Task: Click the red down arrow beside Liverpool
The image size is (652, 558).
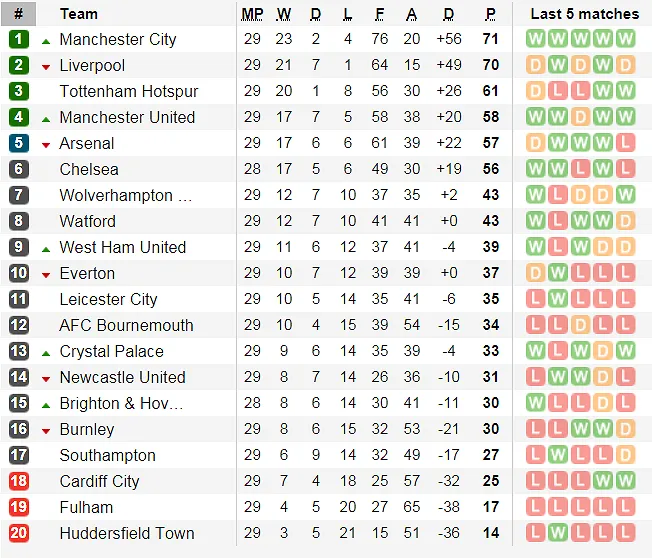Action: tap(46, 66)
